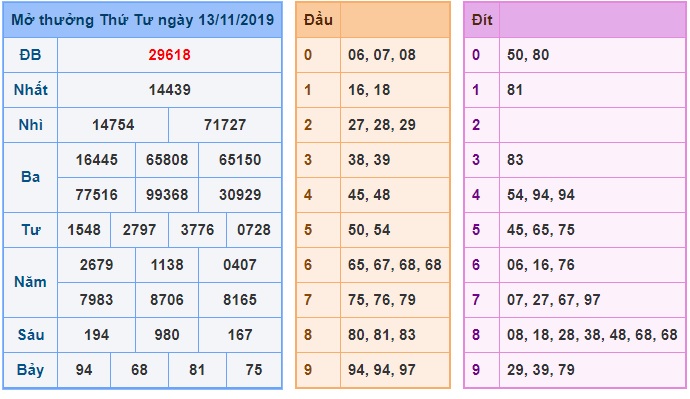Click Đít row 6 values "06, 16, 76"

(x=541, y=265)
